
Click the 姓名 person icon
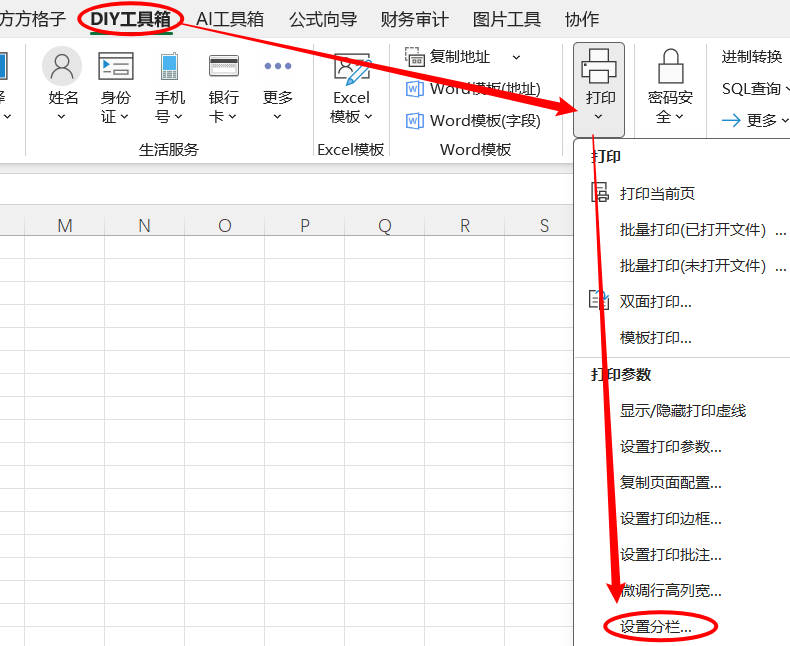pyautogui.click(x=62, y=67)
